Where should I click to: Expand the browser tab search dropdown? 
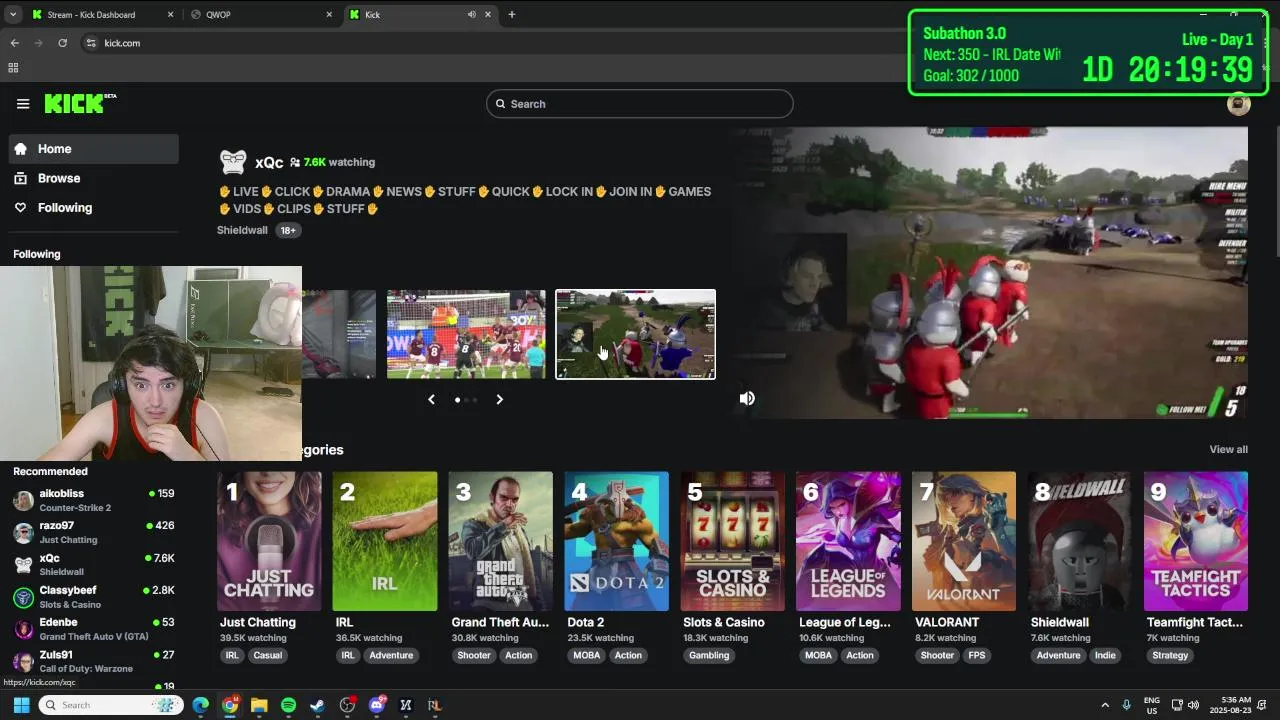[x=12, y=14]
